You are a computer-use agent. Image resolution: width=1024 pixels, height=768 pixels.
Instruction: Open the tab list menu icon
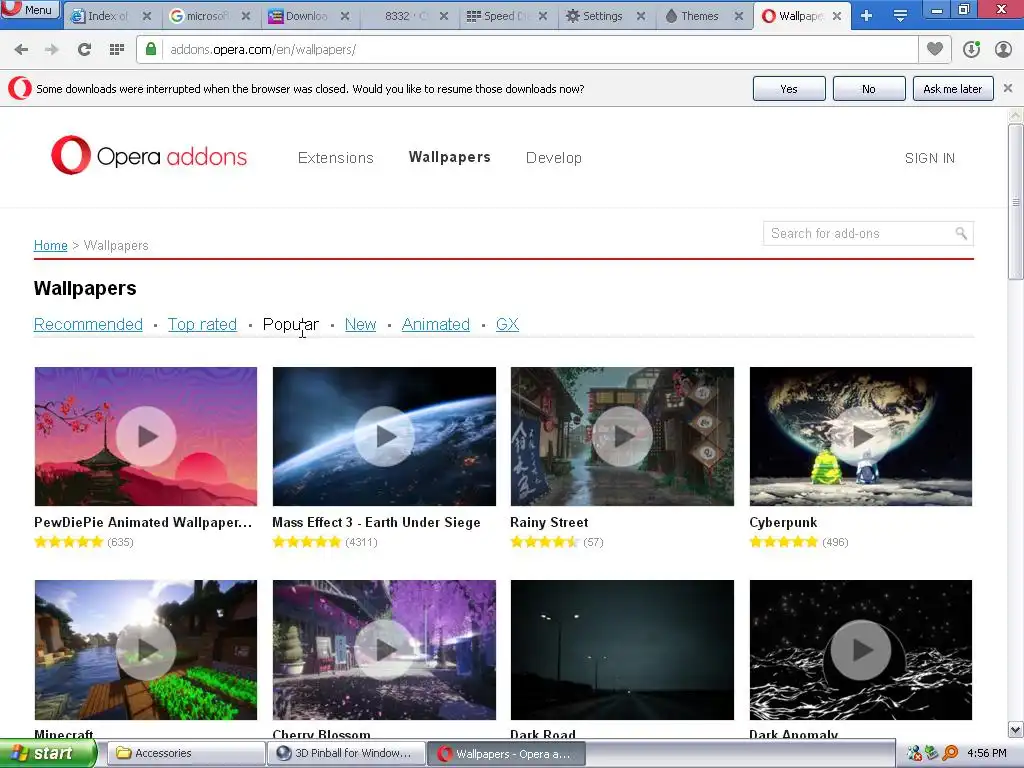(x=900, y=16)
